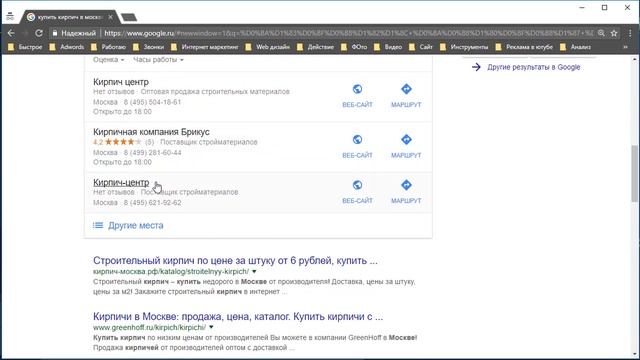Click Другие места link

click(136, 225)
